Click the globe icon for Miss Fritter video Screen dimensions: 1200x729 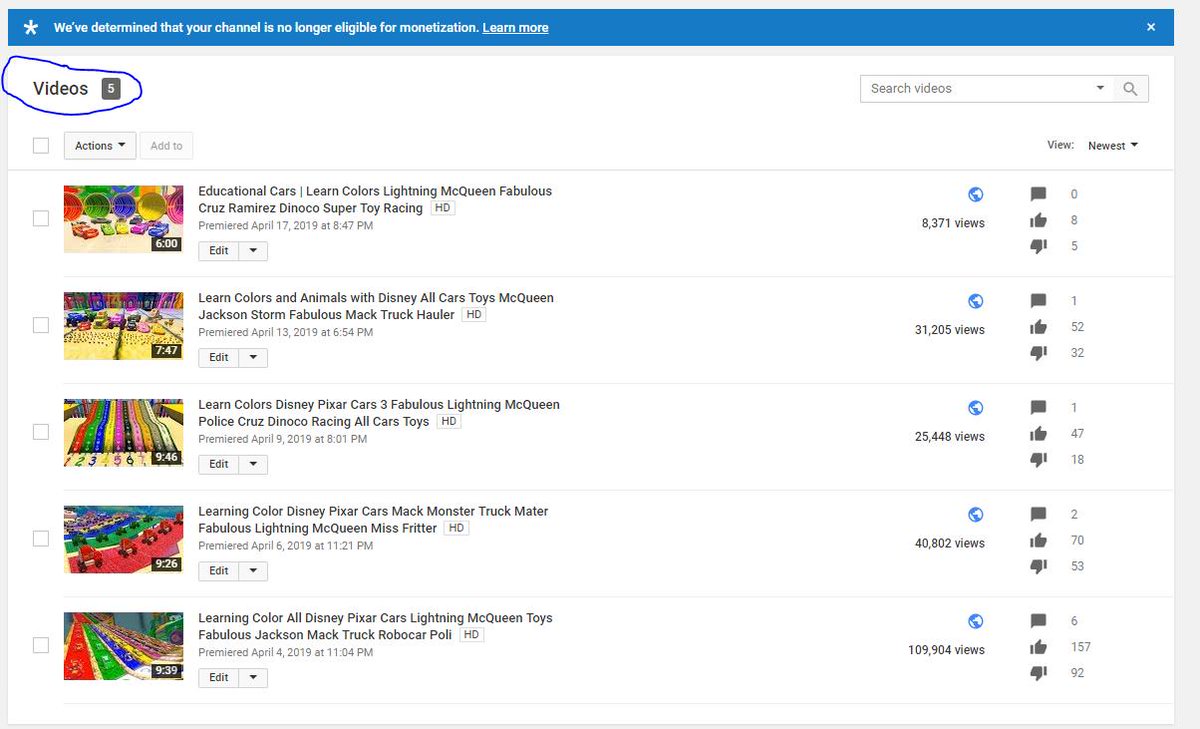click(976, 514)
